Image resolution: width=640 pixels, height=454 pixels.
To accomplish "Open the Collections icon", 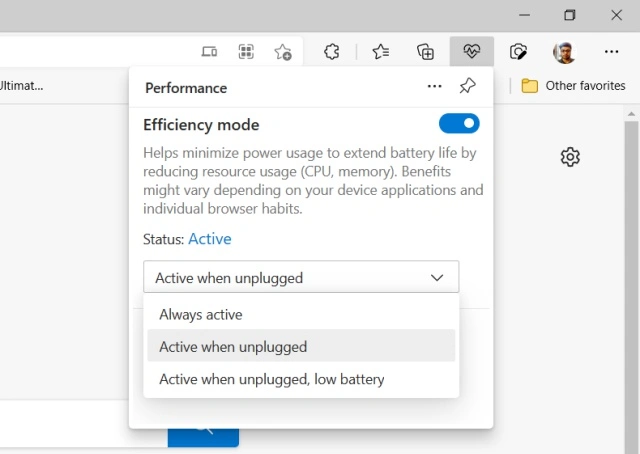I will click(425, 52).
